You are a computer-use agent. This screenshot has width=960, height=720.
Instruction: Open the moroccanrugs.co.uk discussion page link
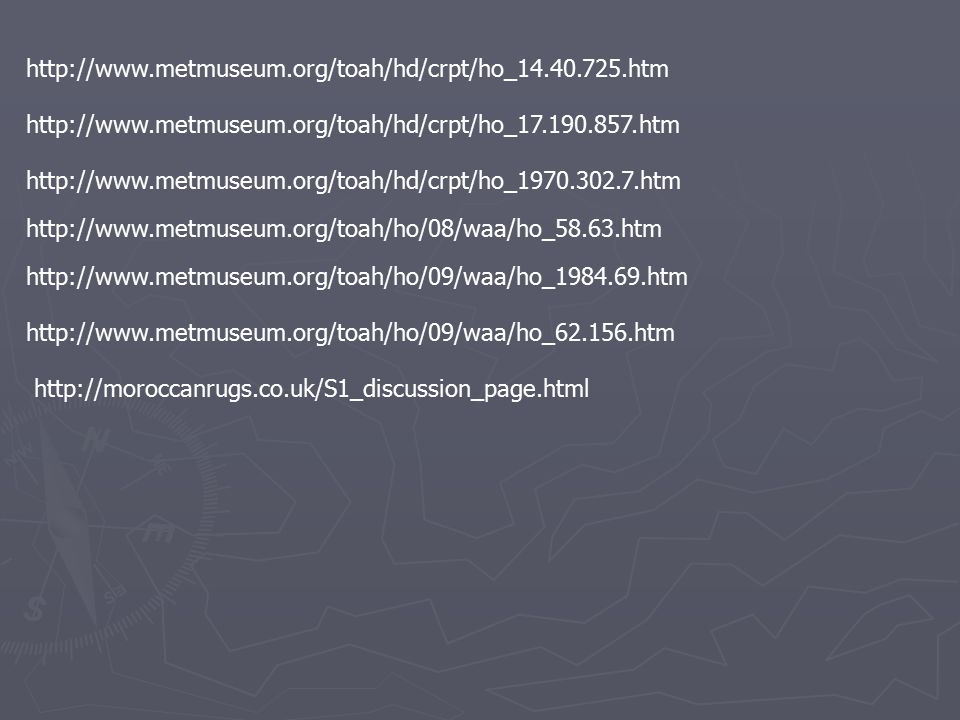pos(312,389)
